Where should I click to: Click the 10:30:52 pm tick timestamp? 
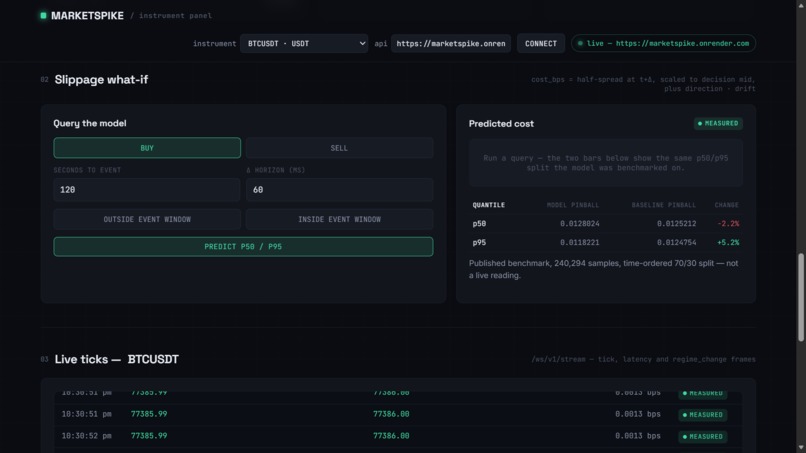(x=86, y=436)
